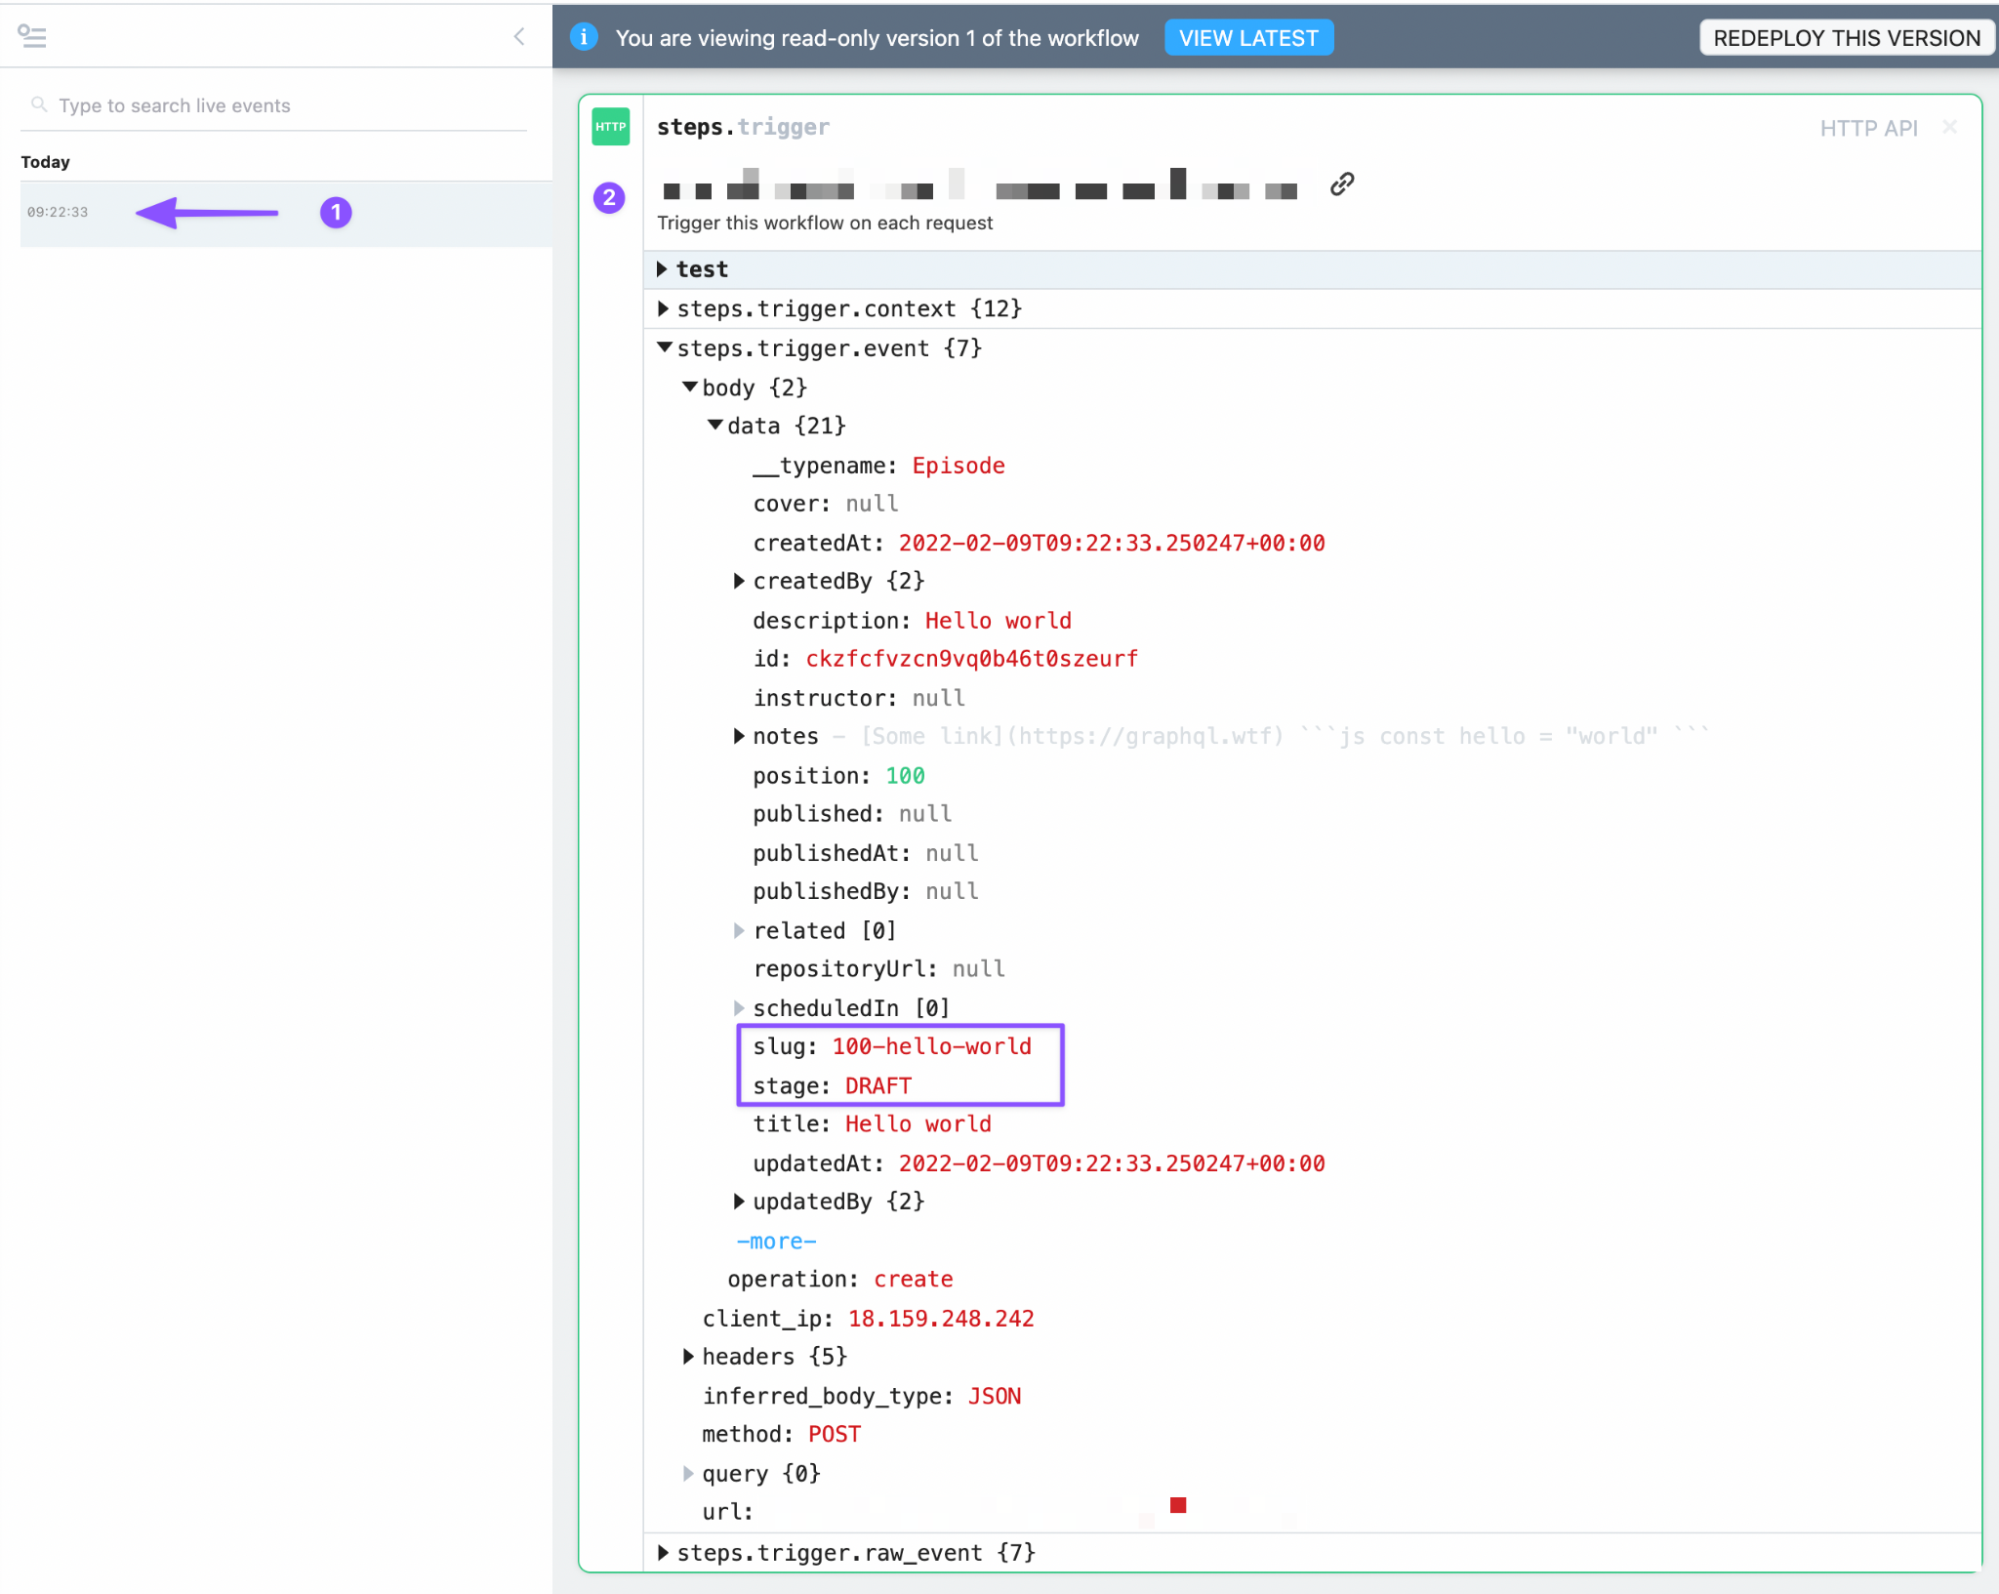Click the cover: null row
This screenshot has height=1594, width=1999.
pyautogui.click(x=825, y=504)
